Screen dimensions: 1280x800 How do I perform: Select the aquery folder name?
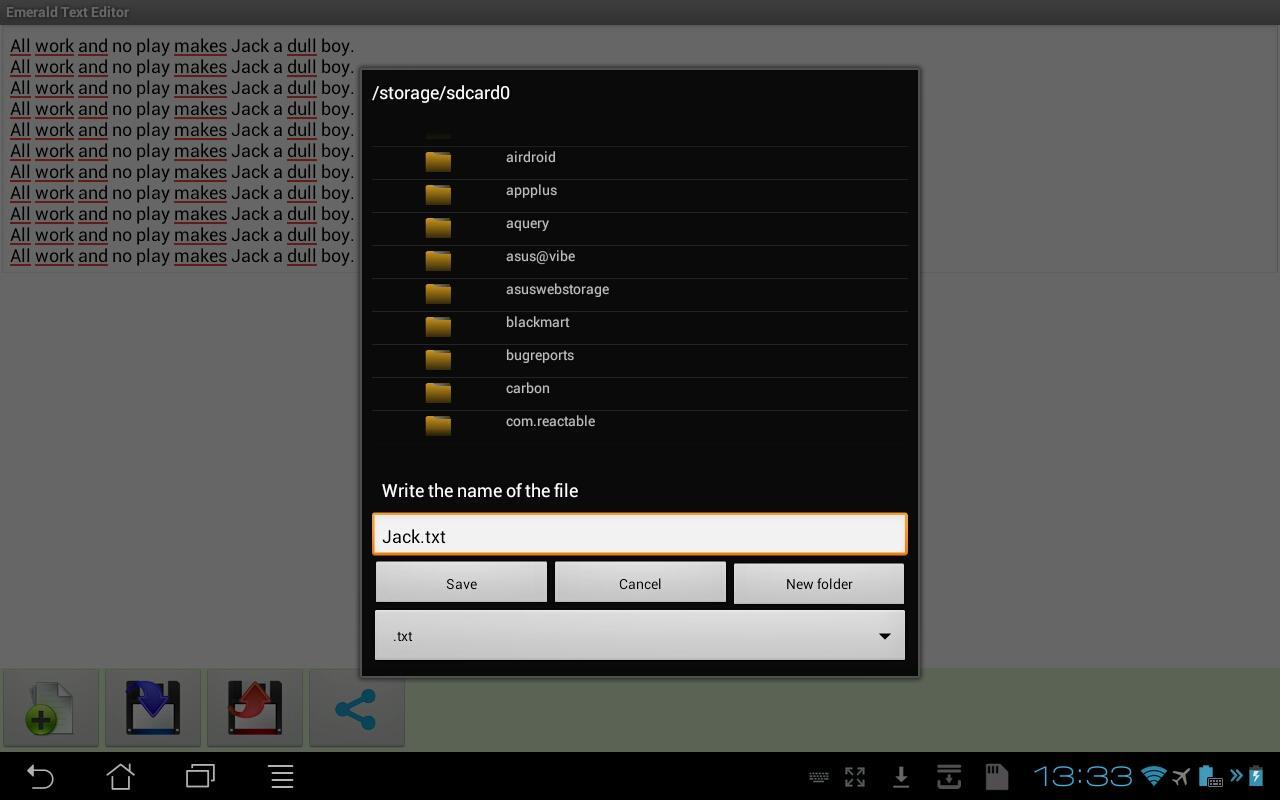528,223
